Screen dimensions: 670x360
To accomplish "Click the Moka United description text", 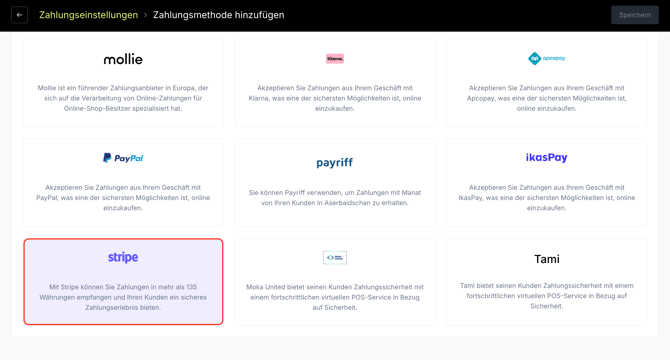I will [335, 297].
